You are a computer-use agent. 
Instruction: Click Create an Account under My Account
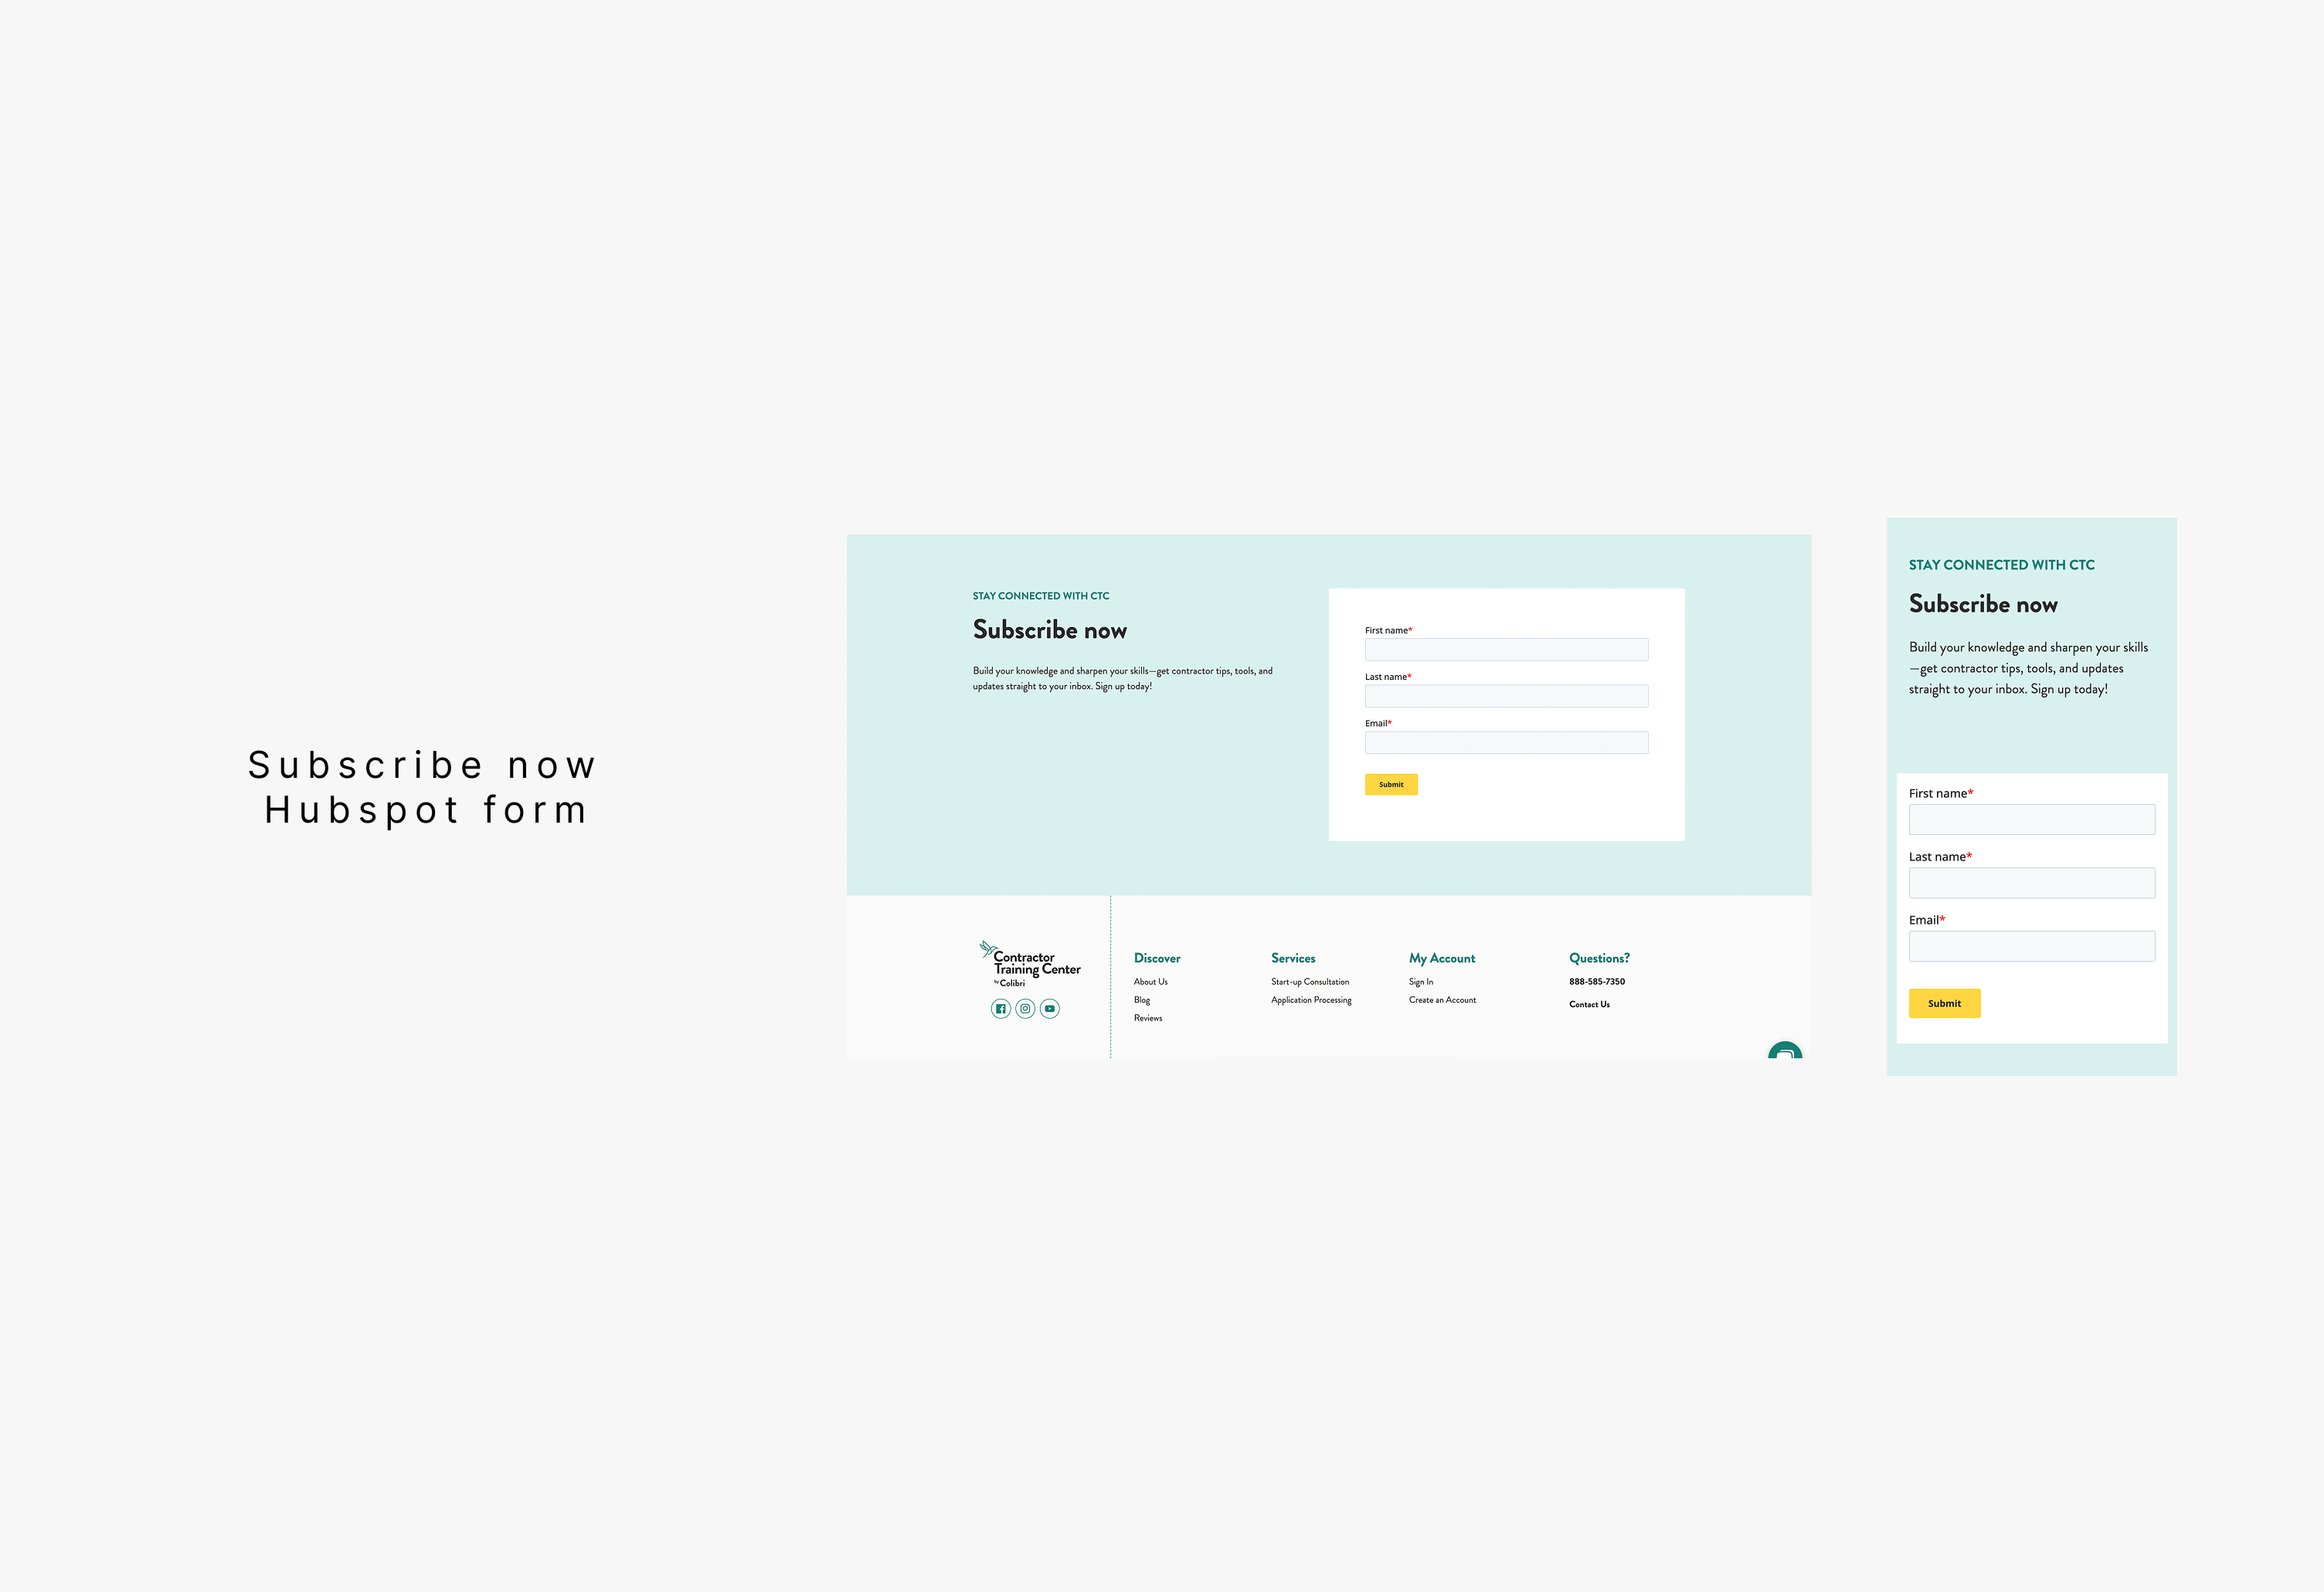coord(1442,1001)
